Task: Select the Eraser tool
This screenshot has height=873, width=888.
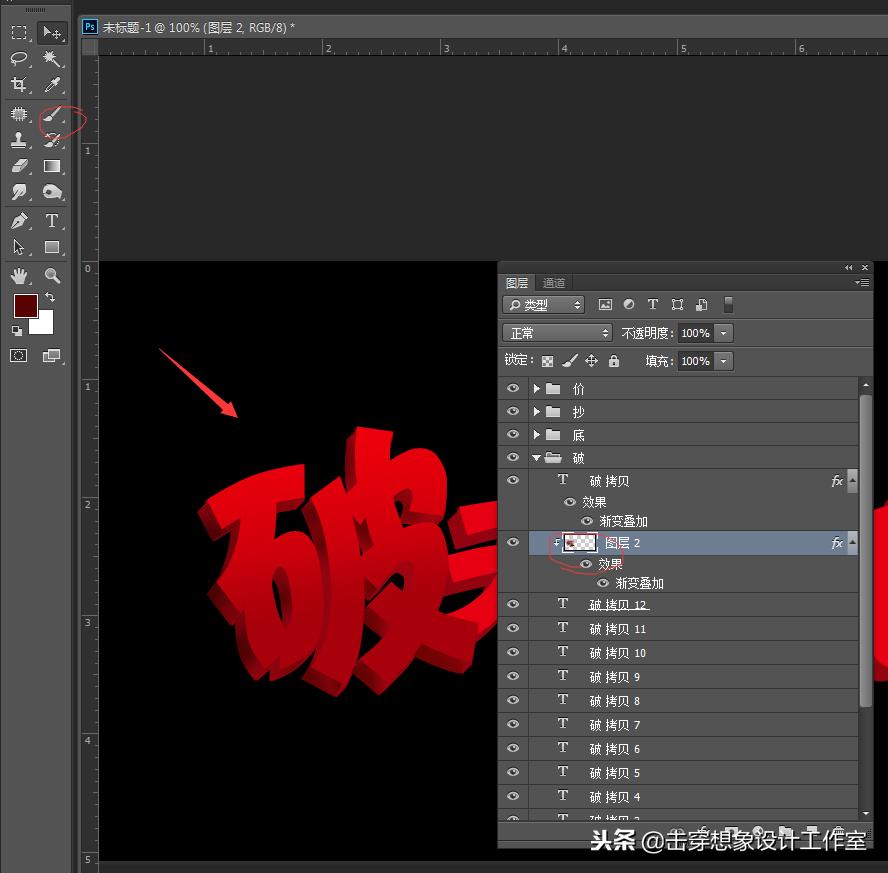Action: [x=18, y=166]
